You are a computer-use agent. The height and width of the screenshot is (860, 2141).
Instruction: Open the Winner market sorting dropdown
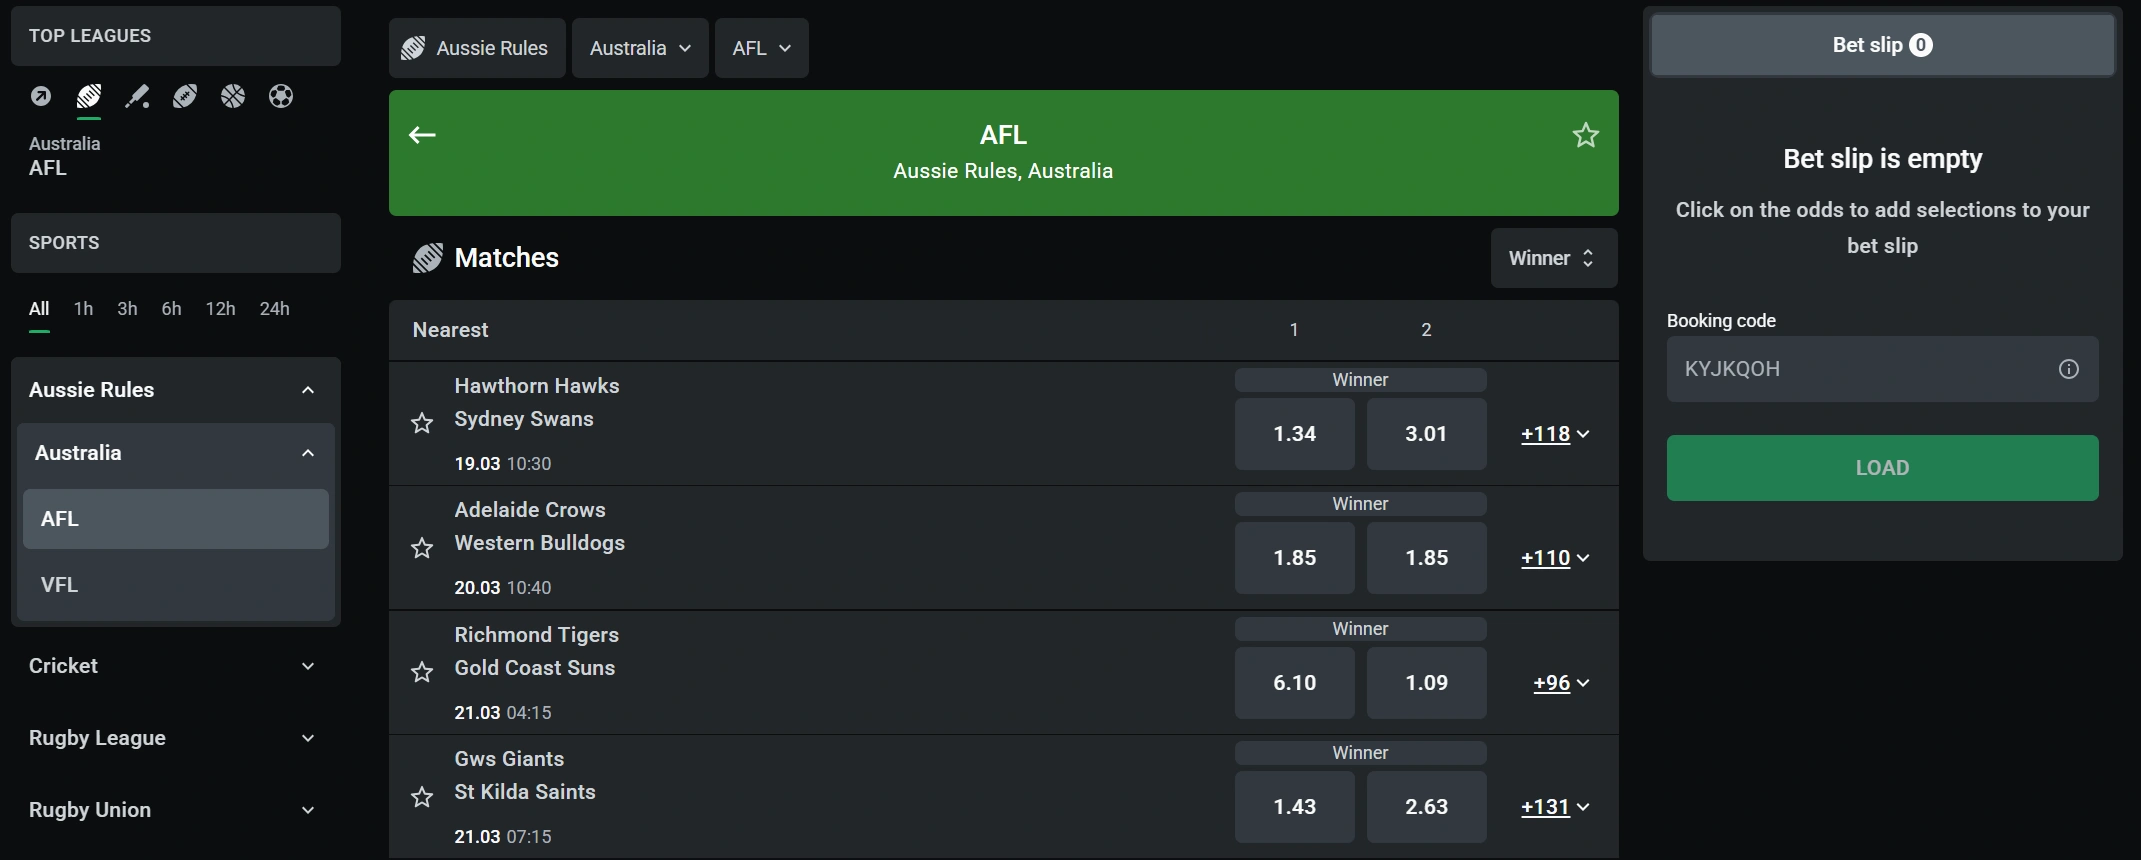tap(1552, 257)
